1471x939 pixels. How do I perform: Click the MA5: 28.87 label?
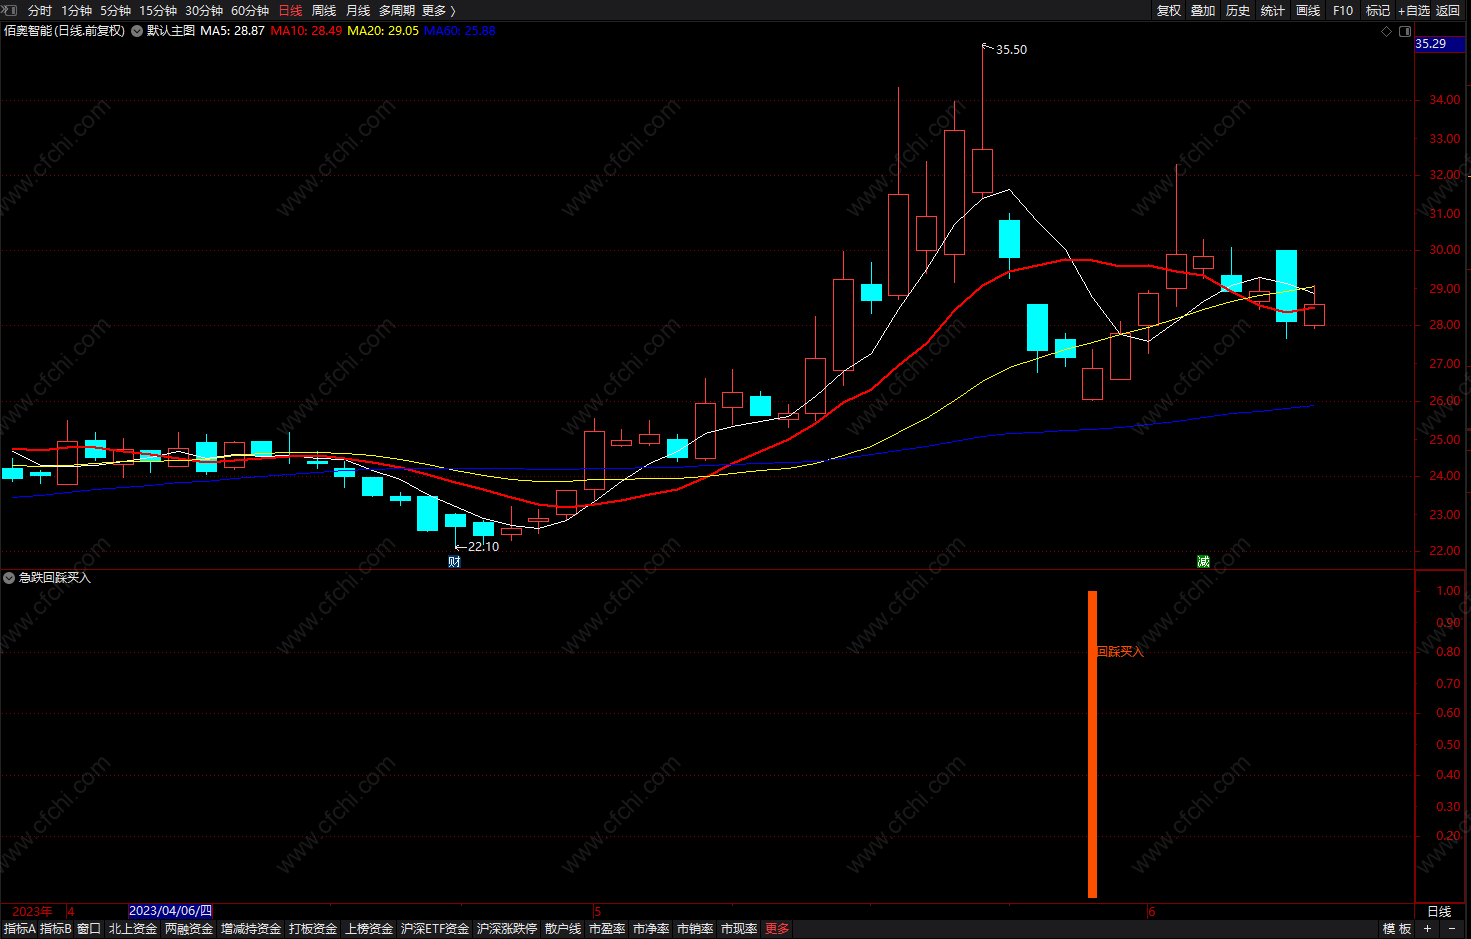pyautogui.click(x=232, y=31)
